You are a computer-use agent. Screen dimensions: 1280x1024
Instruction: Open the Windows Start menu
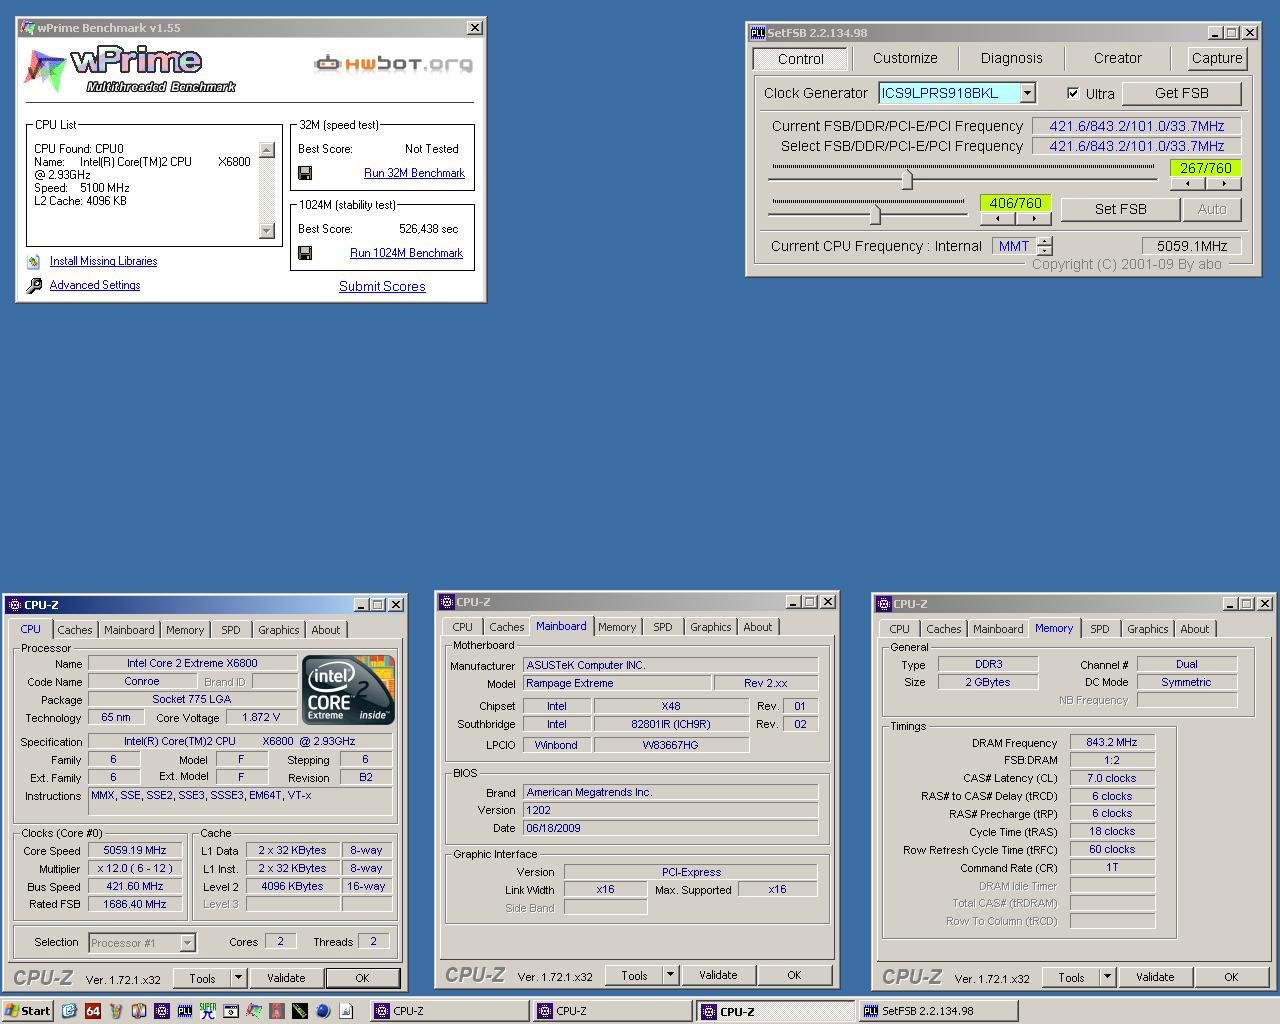tap(27, 1011)
